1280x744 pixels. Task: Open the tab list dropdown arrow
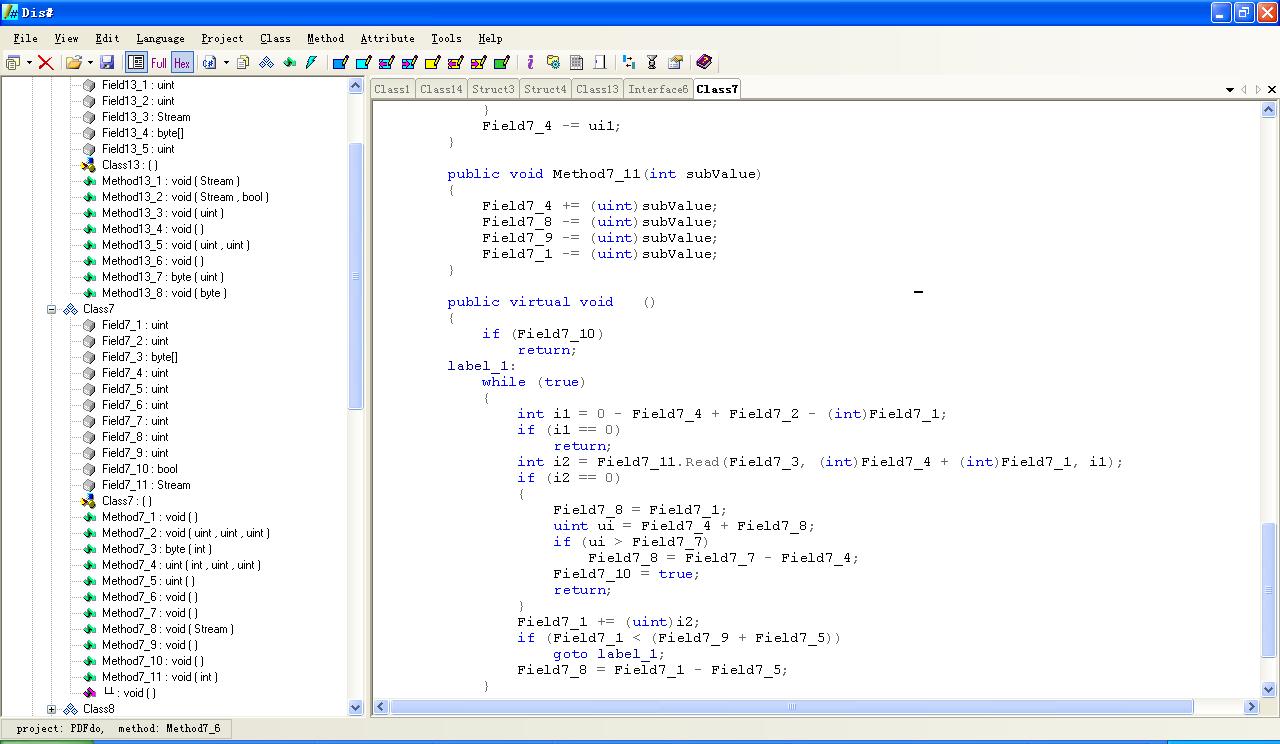[1230, 90]
